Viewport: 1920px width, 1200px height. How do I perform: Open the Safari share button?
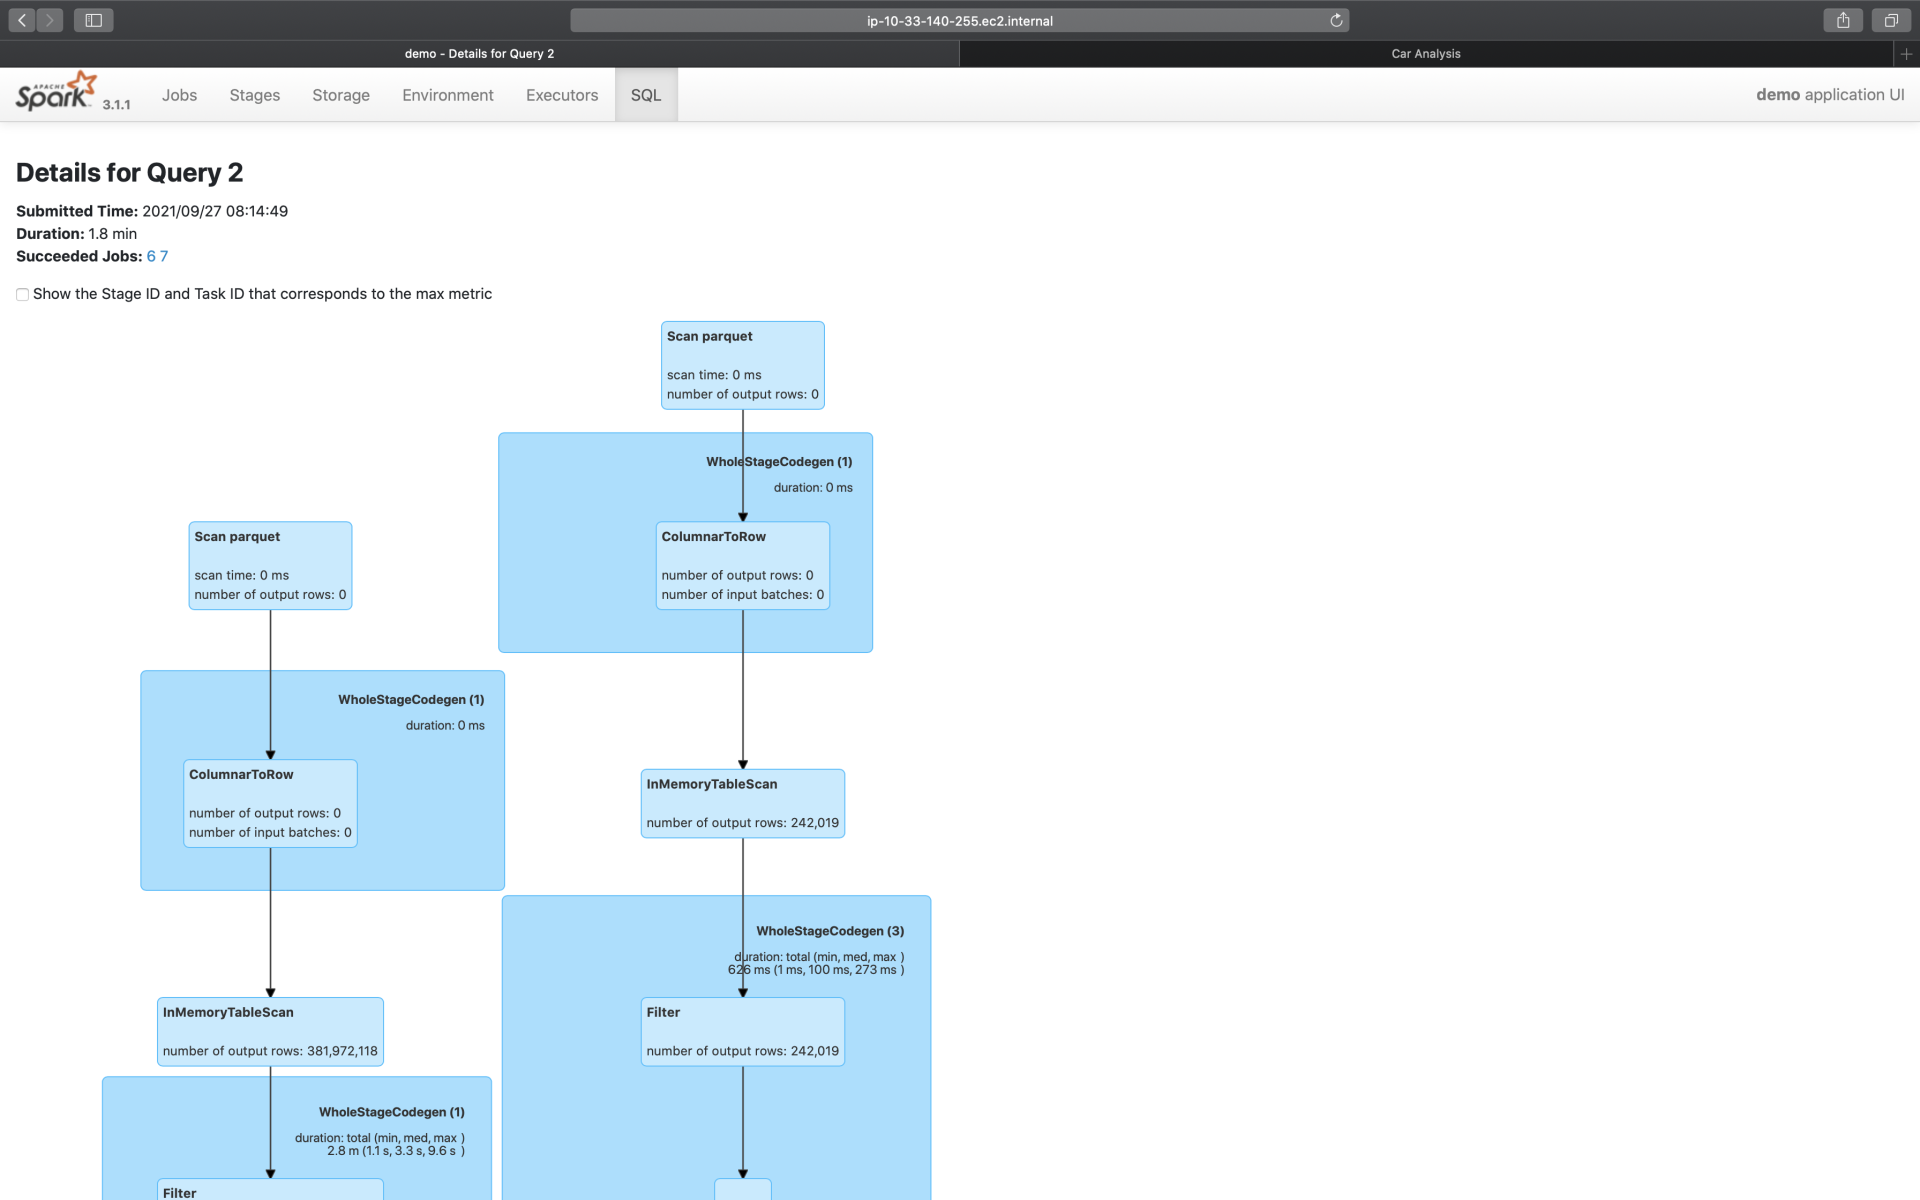(x=1843, y=20)
